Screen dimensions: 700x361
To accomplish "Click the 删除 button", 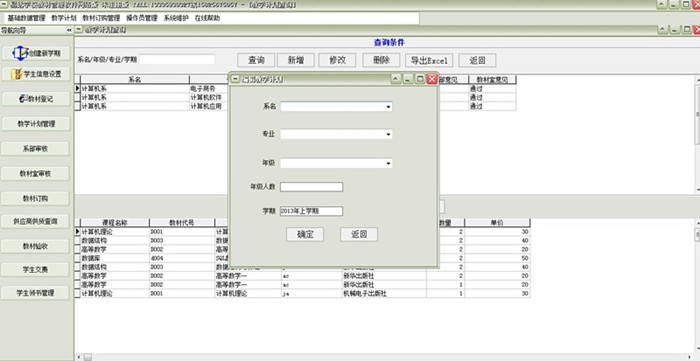I will click(381, 60).
